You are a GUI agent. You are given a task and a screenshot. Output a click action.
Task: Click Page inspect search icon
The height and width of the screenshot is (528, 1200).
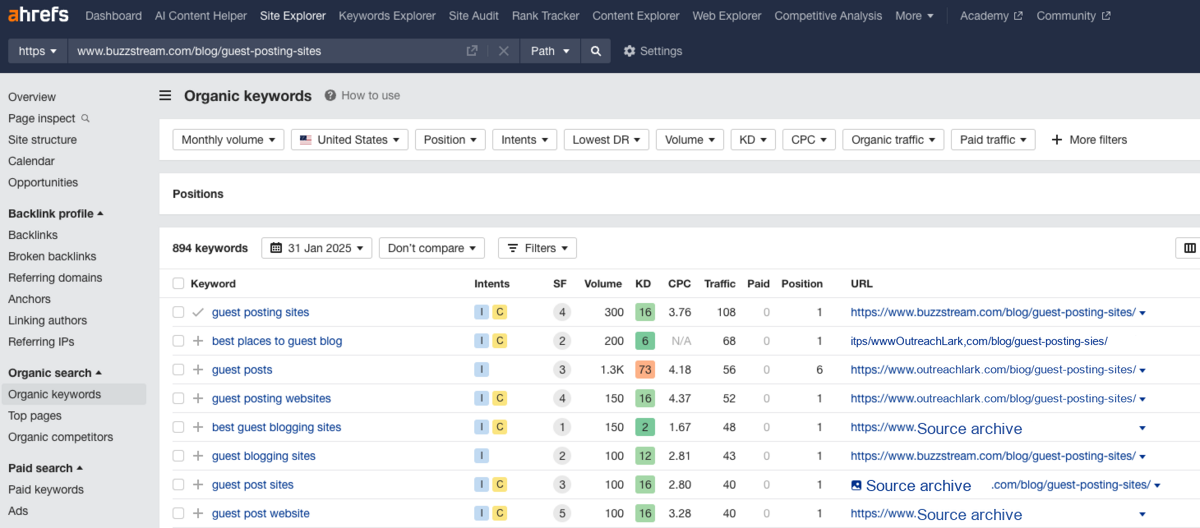(85, 118)
